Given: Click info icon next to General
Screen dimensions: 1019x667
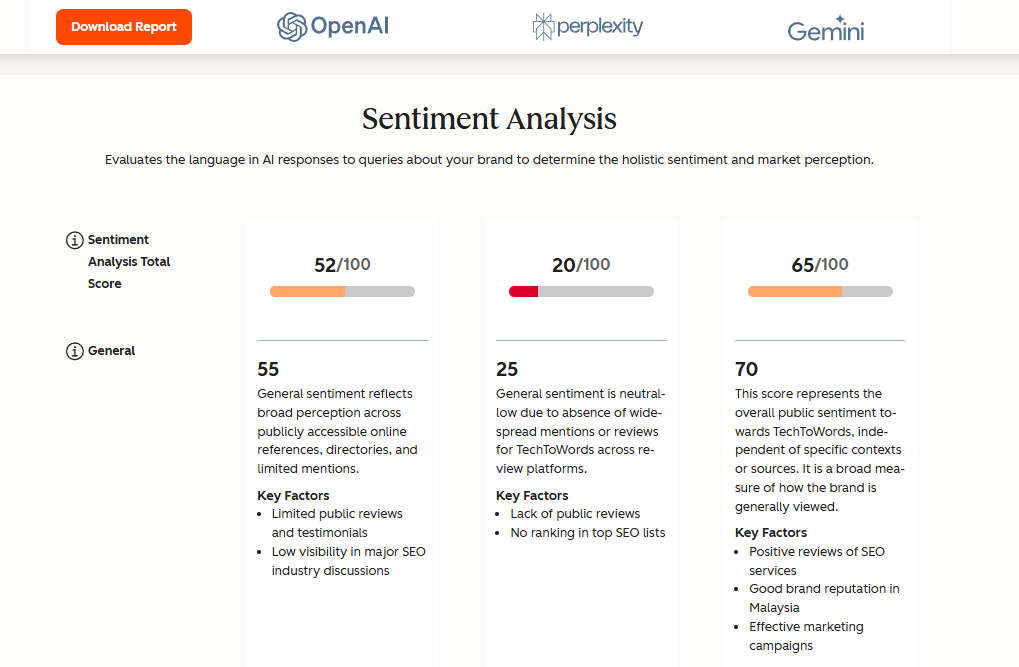Looking at the screenshot, I should pyautogui.click(x=75, y=351).
